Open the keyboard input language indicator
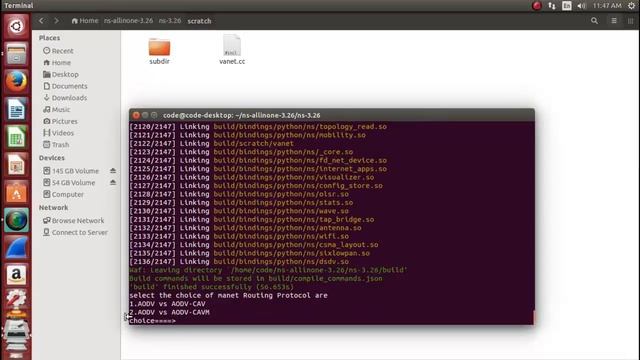Screen dimensions: 640x360 click(x=567, y=6)
